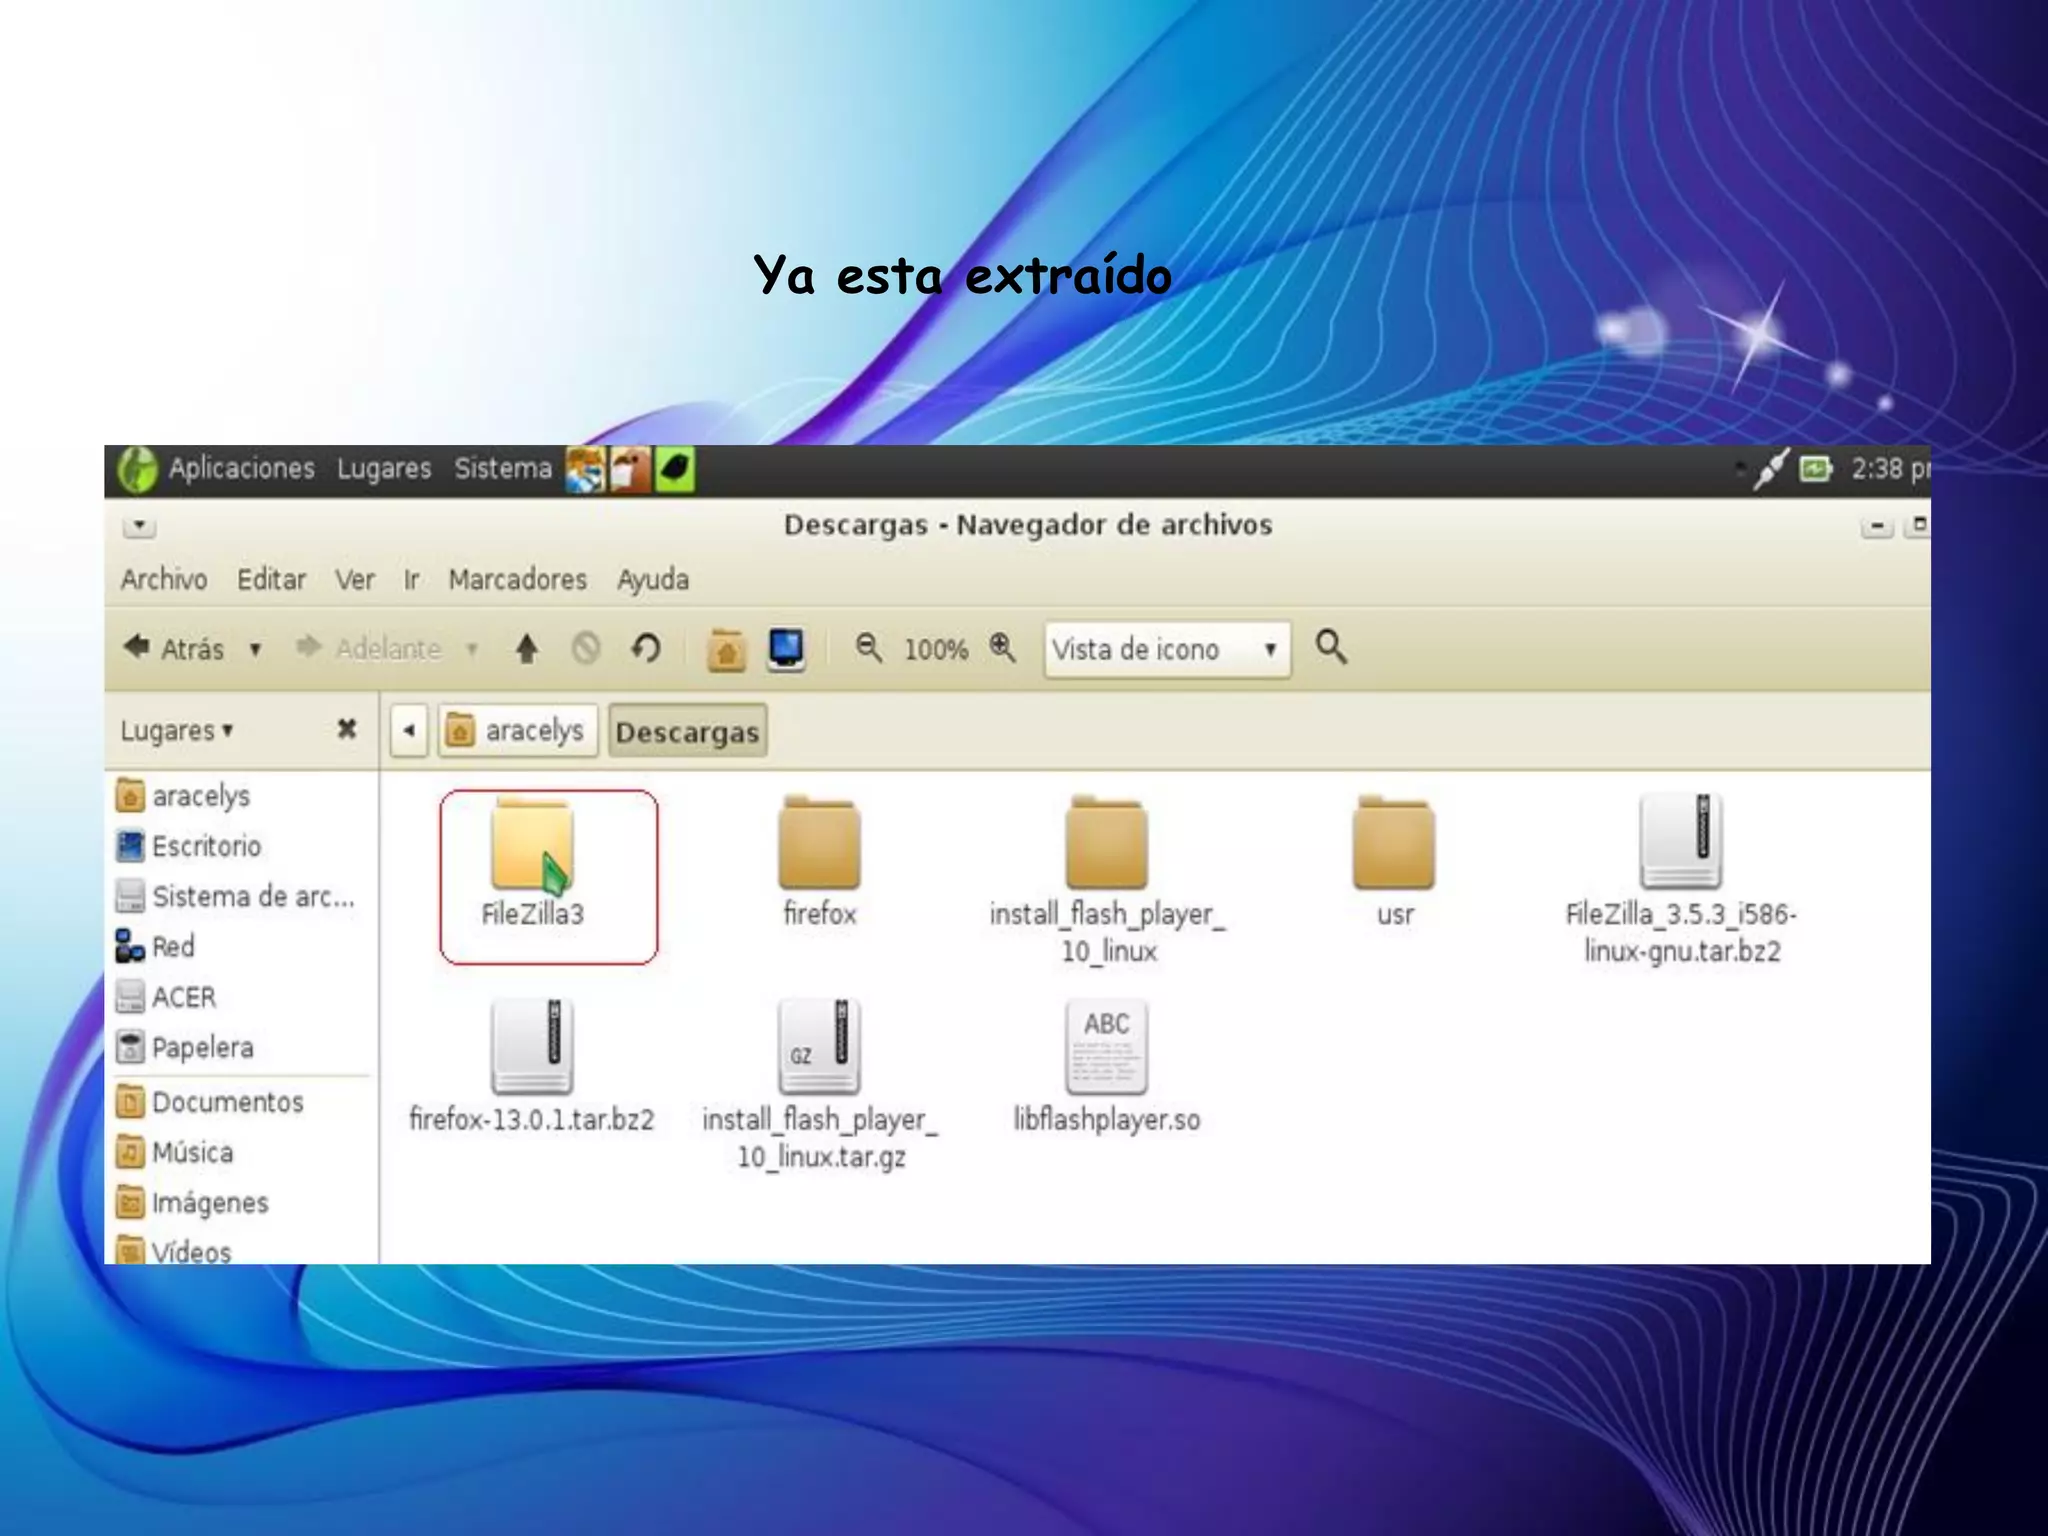The height and width of the screenshot is (1536, 2048).
Task: Click the aracelys path bar button
Action: [x=517, y=731]
